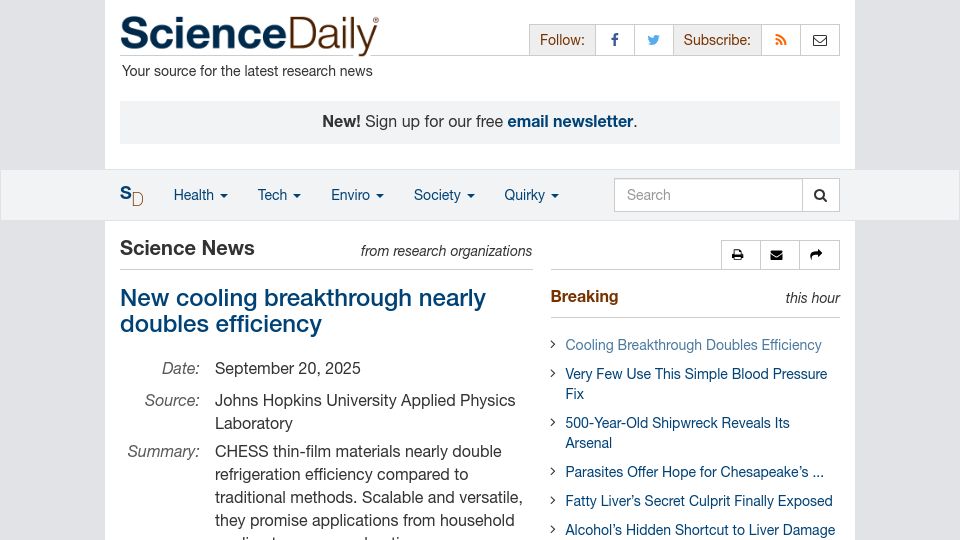
Task: Click the summary text about CHESS thin-film materials
Action: tap(369, 493)
